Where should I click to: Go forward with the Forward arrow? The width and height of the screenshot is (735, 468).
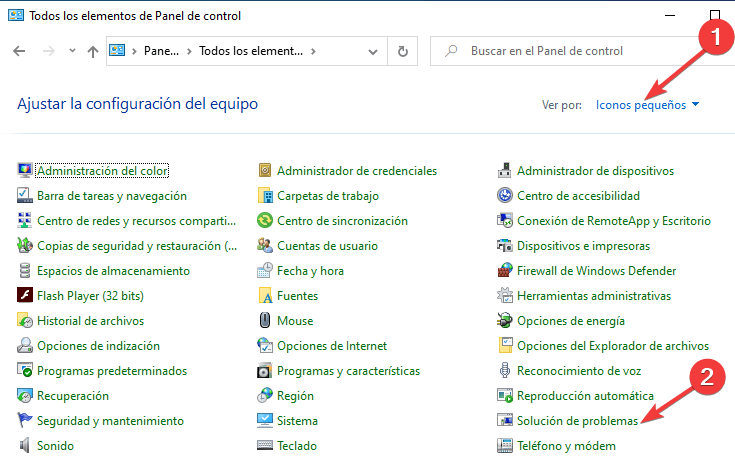tap(49, 51)
